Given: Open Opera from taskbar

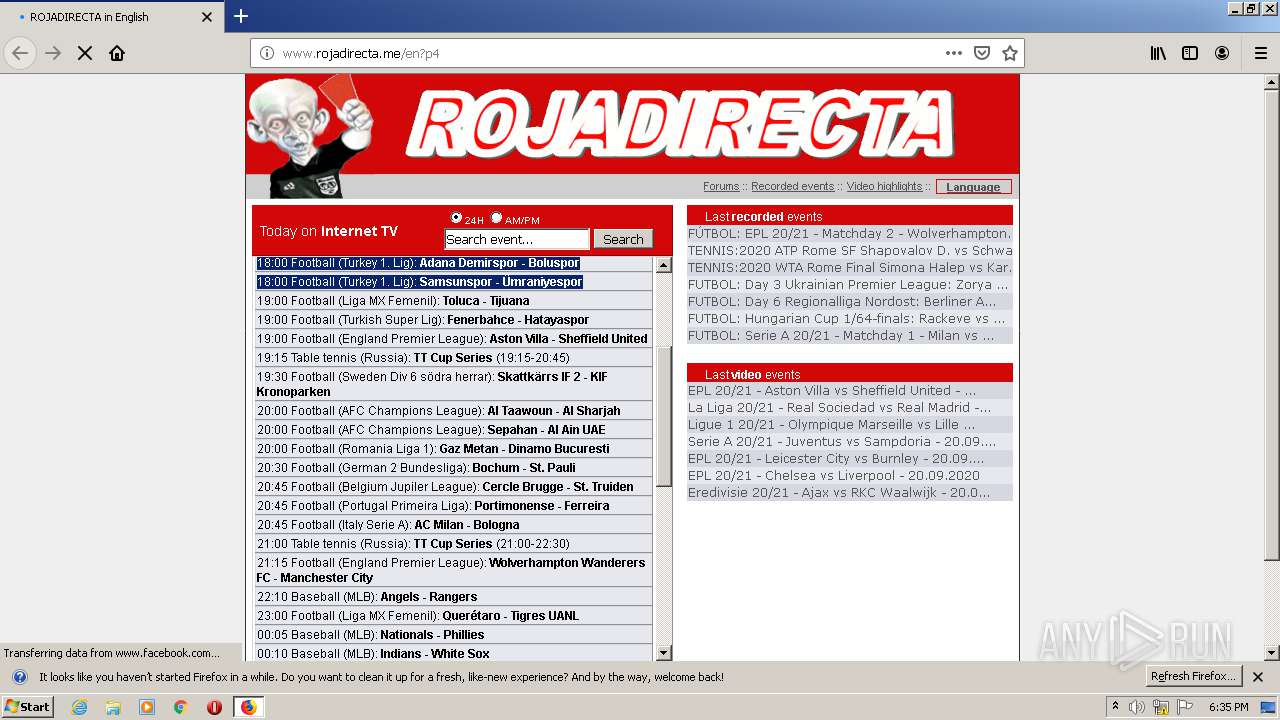Looking at the screenshot, I should coord(214,707).
